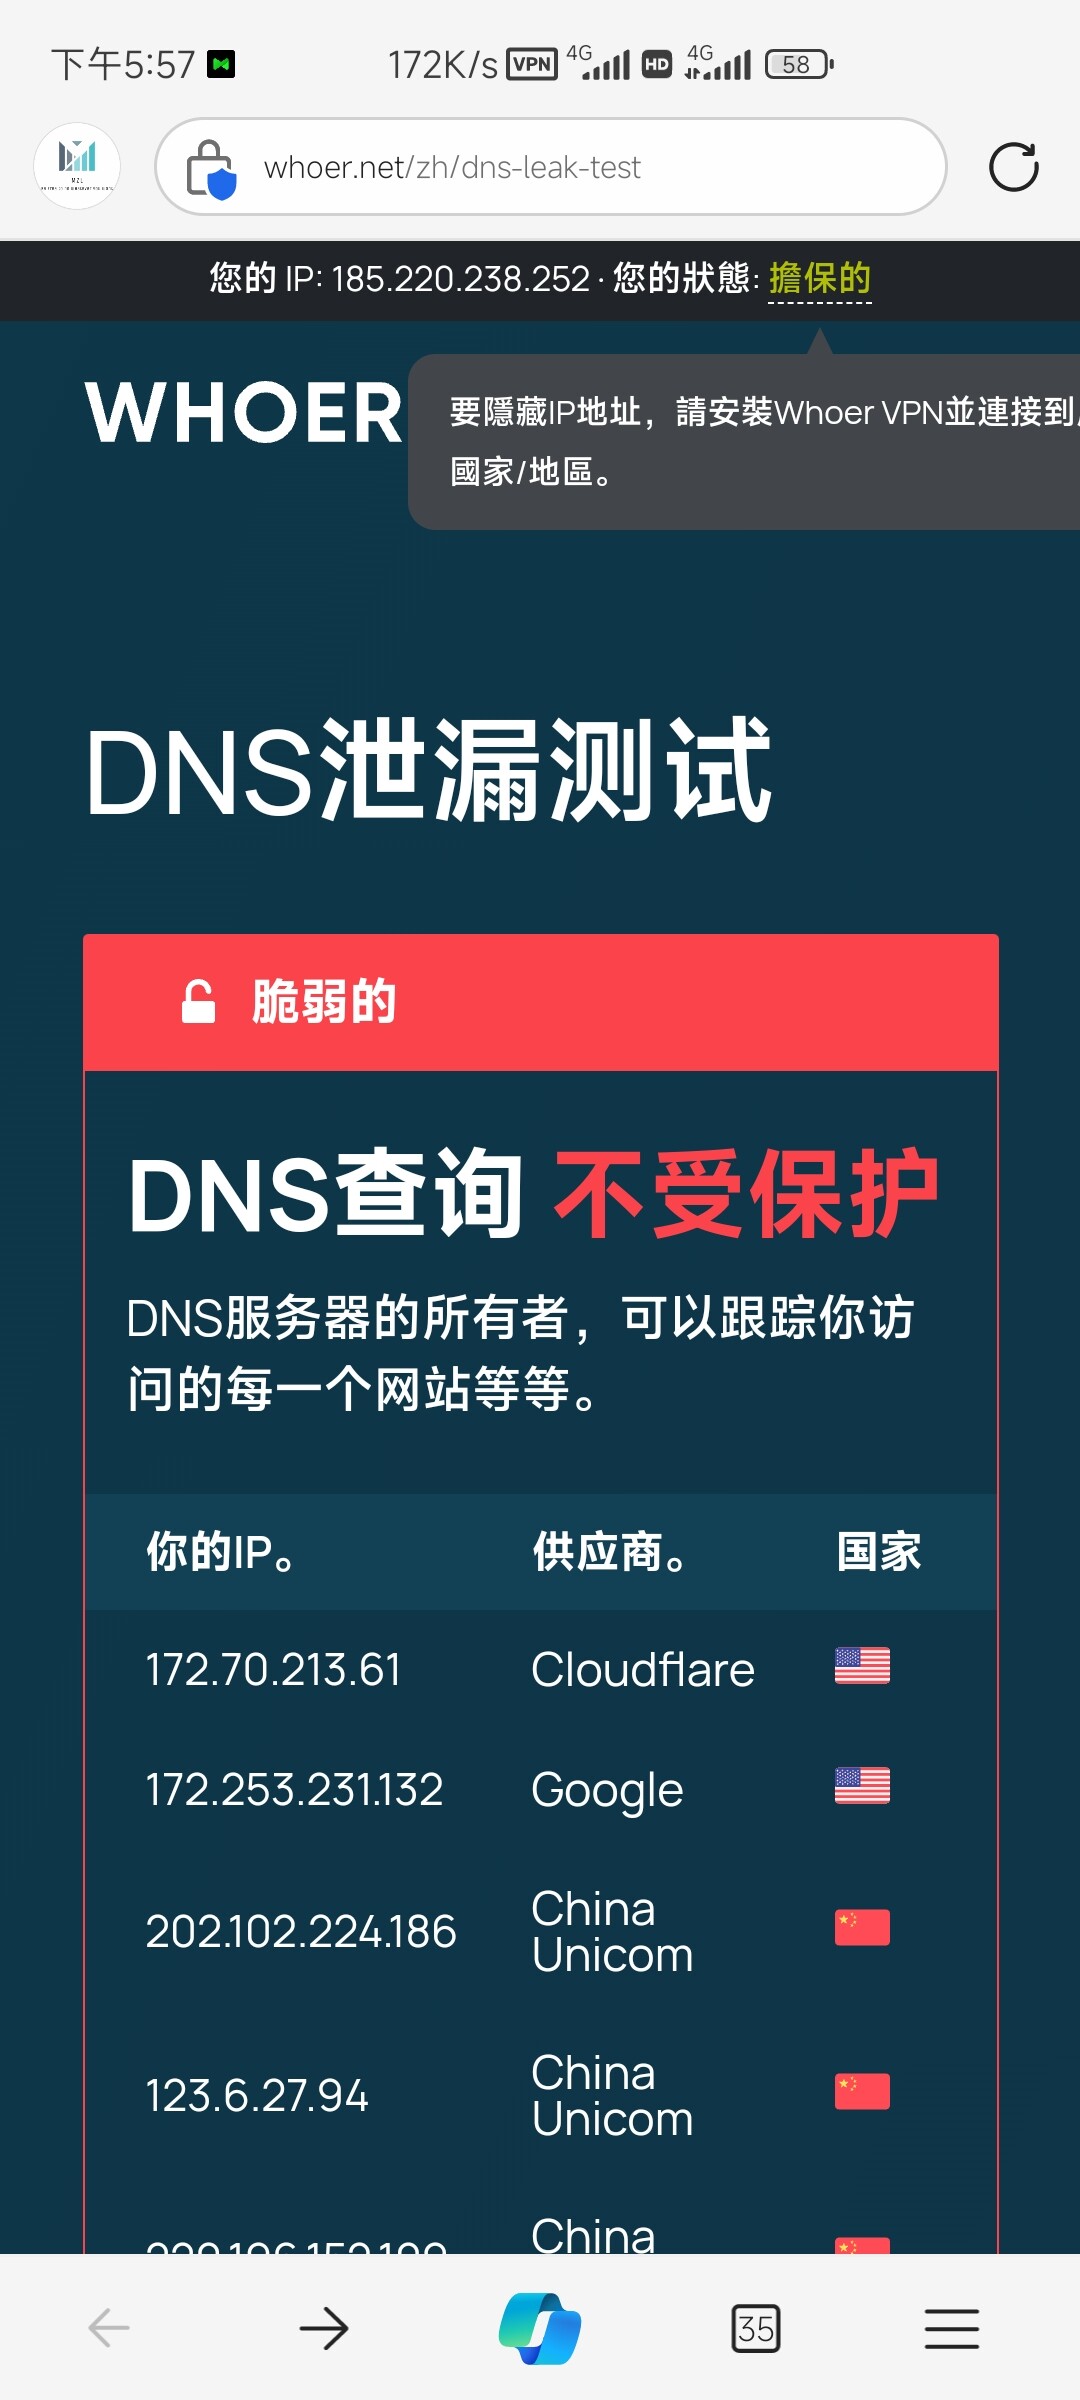Select the IP 172.70.213.61 entry
1080x2400 pixels.
pyautogui.click(x=273, y=1670)
